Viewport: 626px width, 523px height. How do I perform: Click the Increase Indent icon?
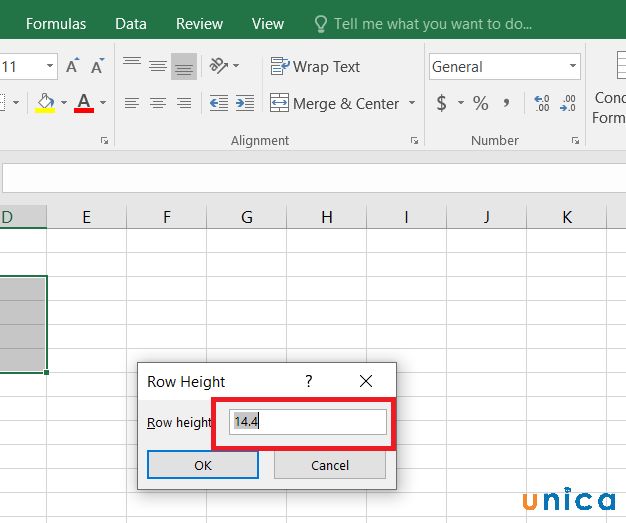(x=244, y=103)
